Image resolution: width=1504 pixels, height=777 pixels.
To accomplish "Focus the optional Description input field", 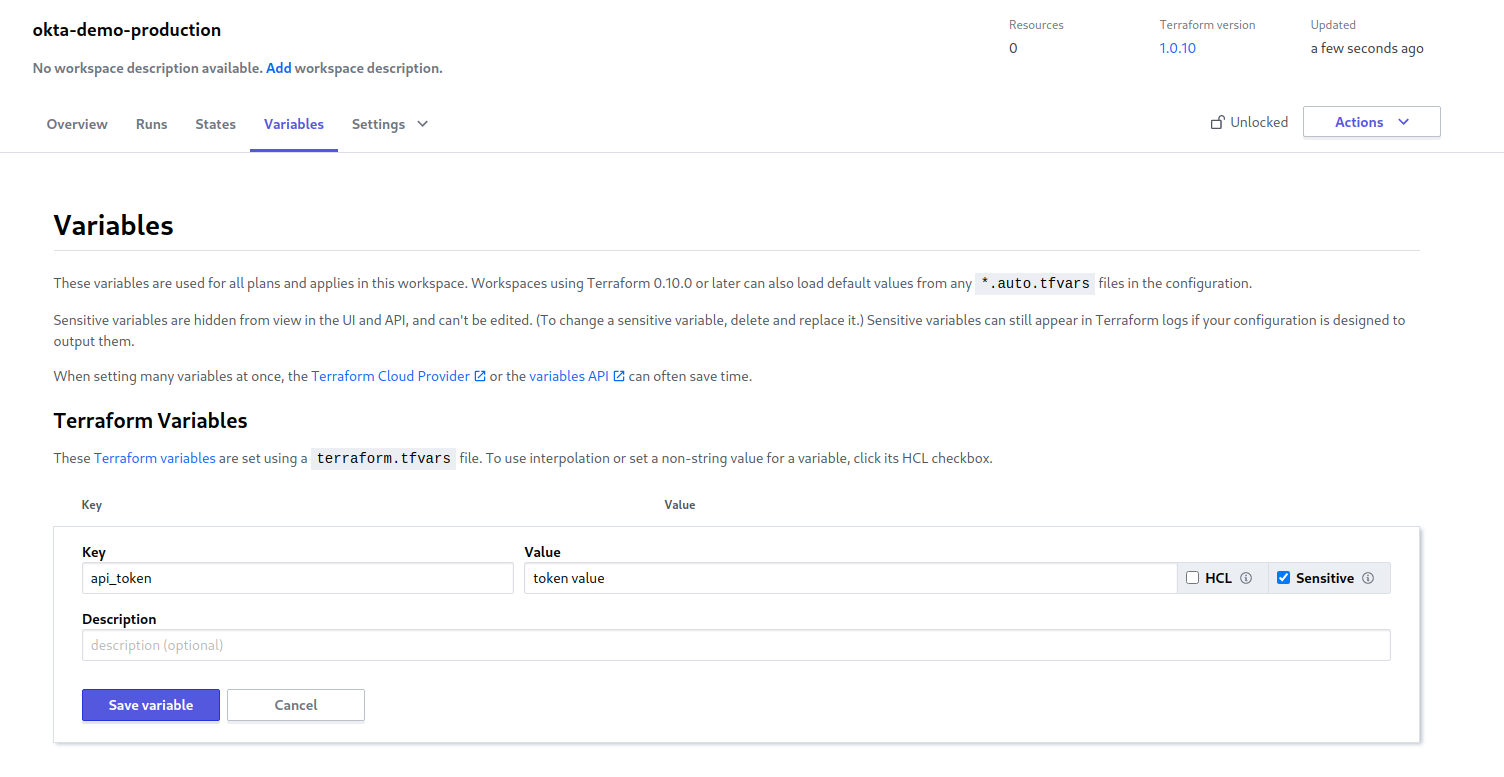I will [736, 645].
